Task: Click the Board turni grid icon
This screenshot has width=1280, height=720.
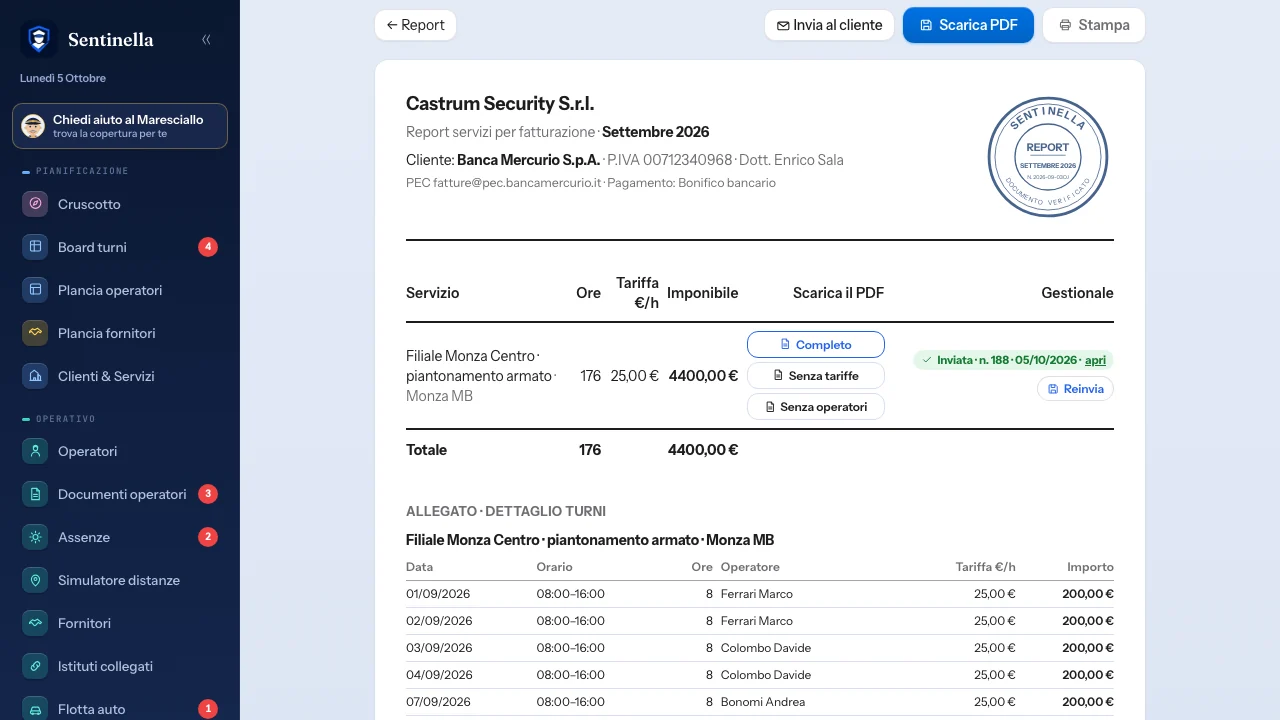Action: (35, 247)
